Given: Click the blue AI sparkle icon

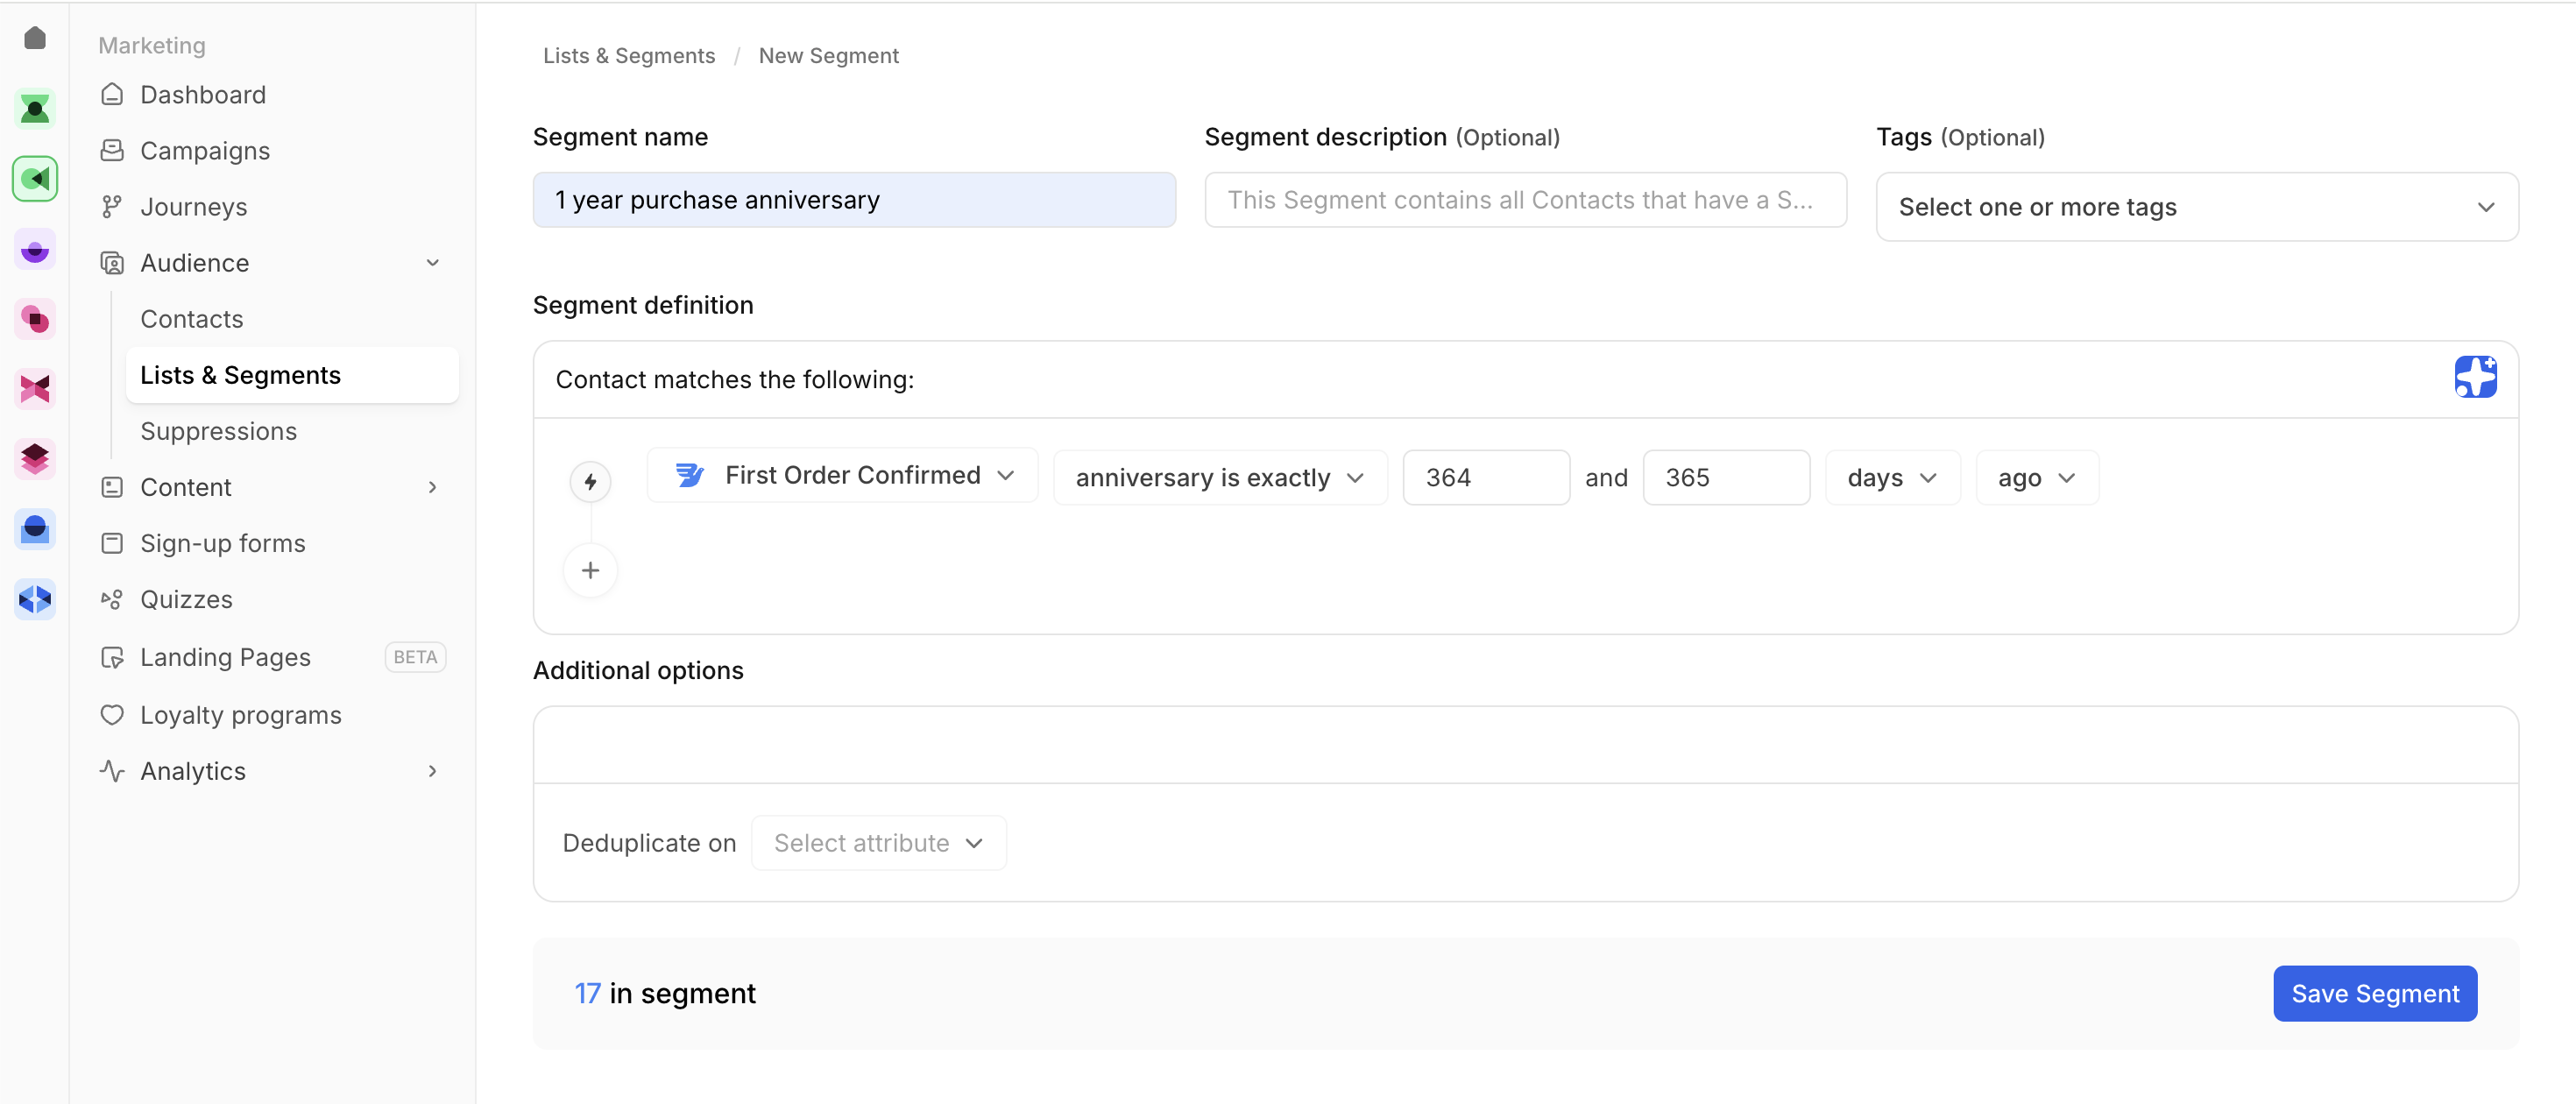Looking at the screenshot, I should click(x=2474, y=377).
